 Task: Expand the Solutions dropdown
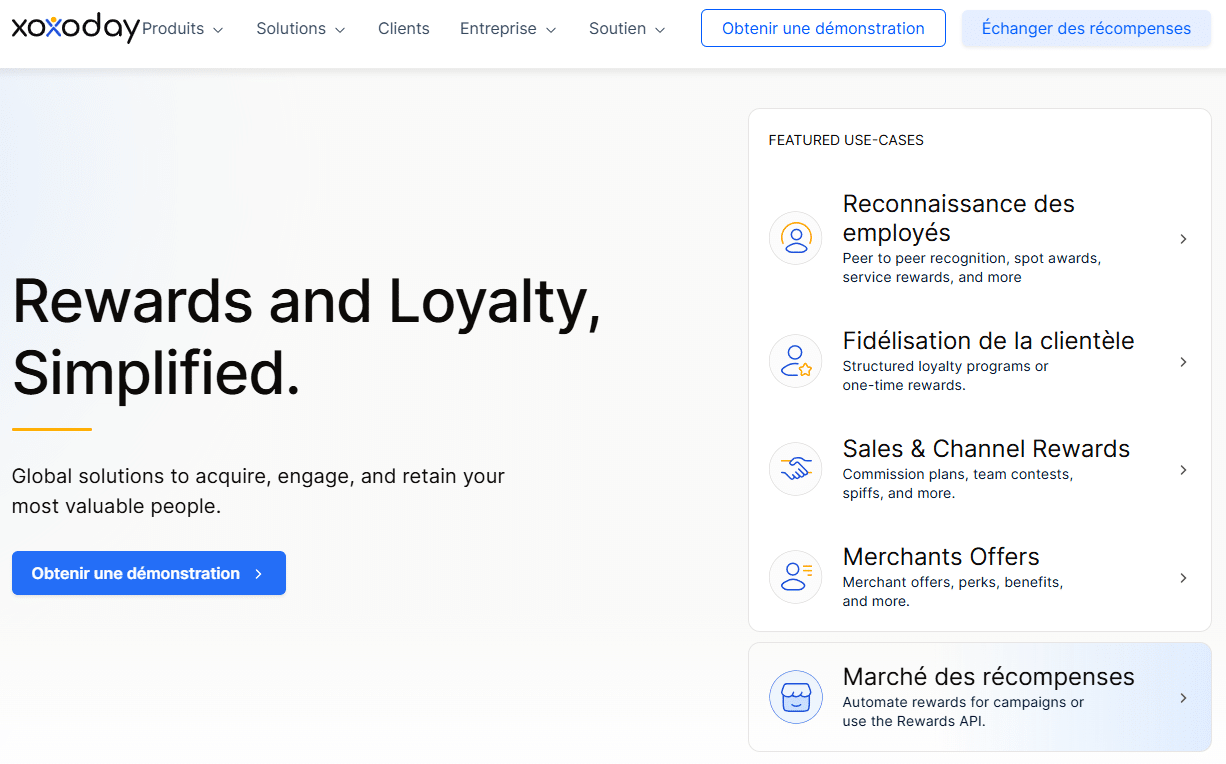[300, 28]
